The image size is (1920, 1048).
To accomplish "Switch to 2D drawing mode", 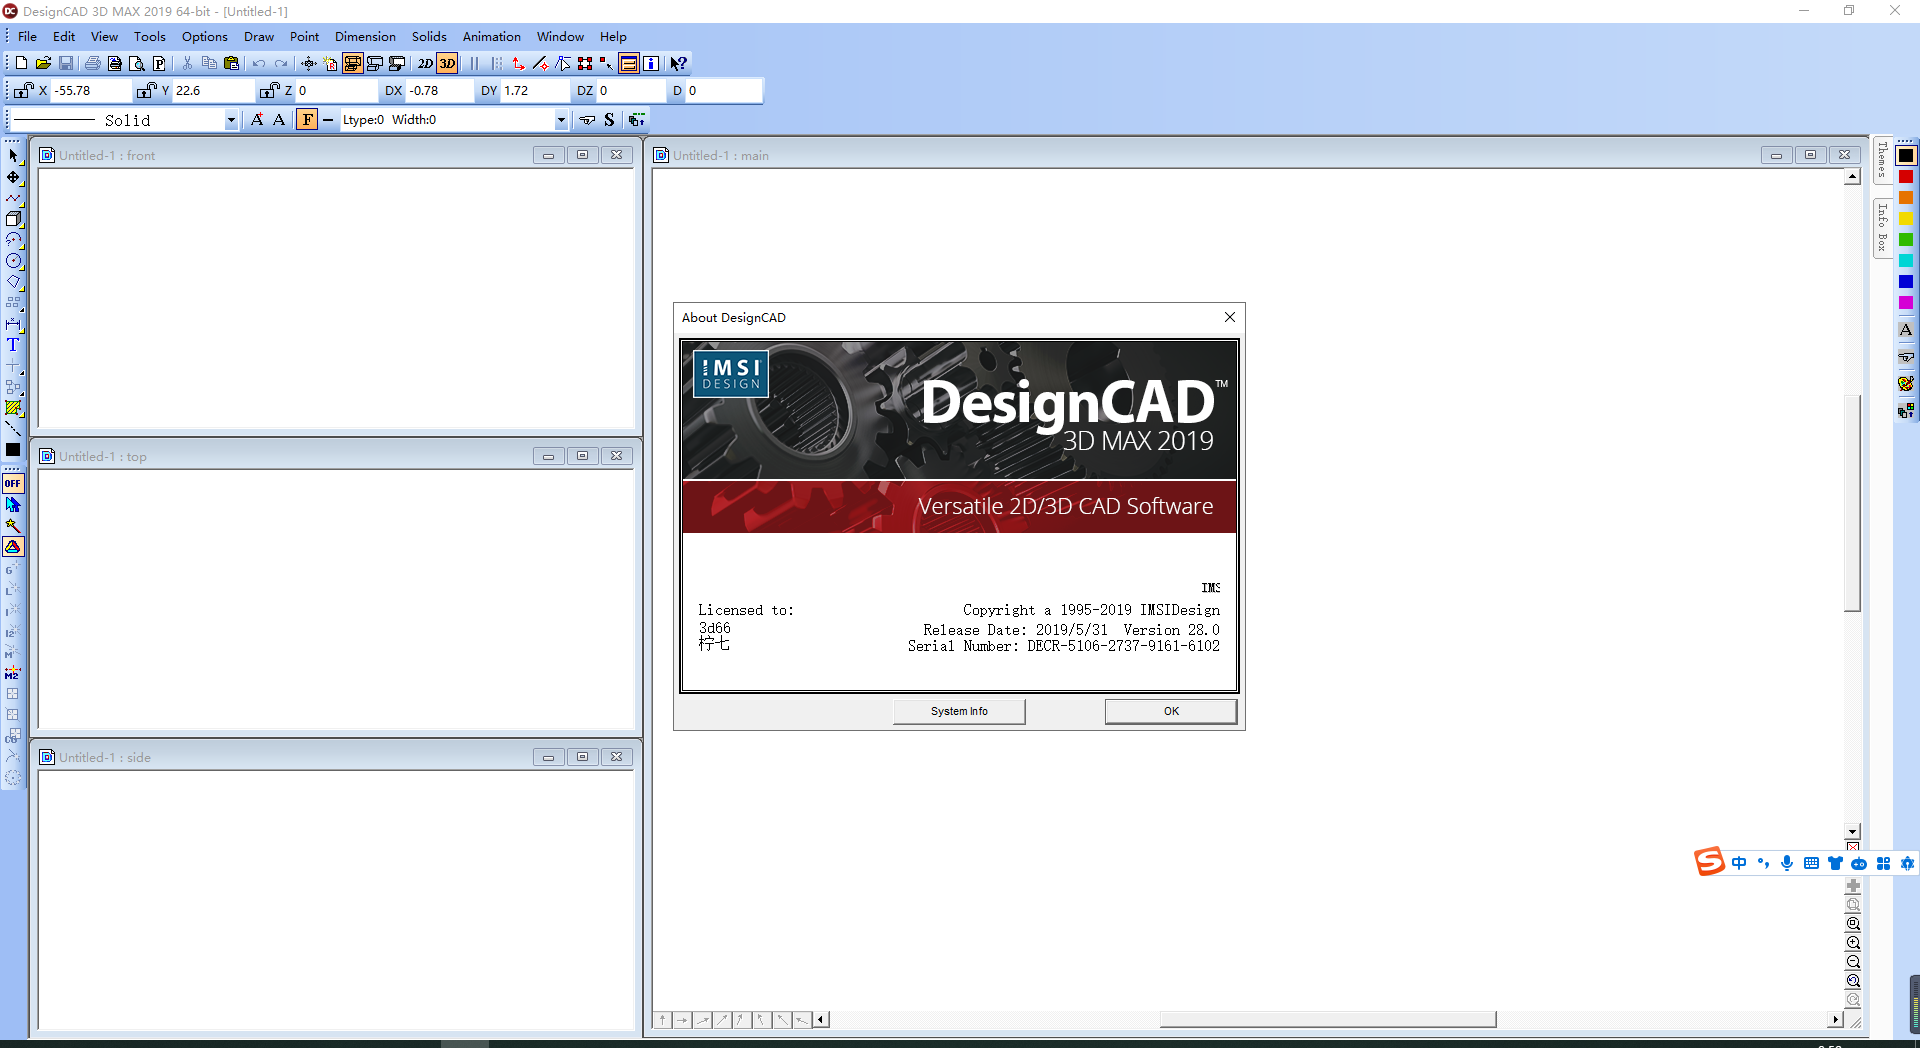I will (424, 62).
